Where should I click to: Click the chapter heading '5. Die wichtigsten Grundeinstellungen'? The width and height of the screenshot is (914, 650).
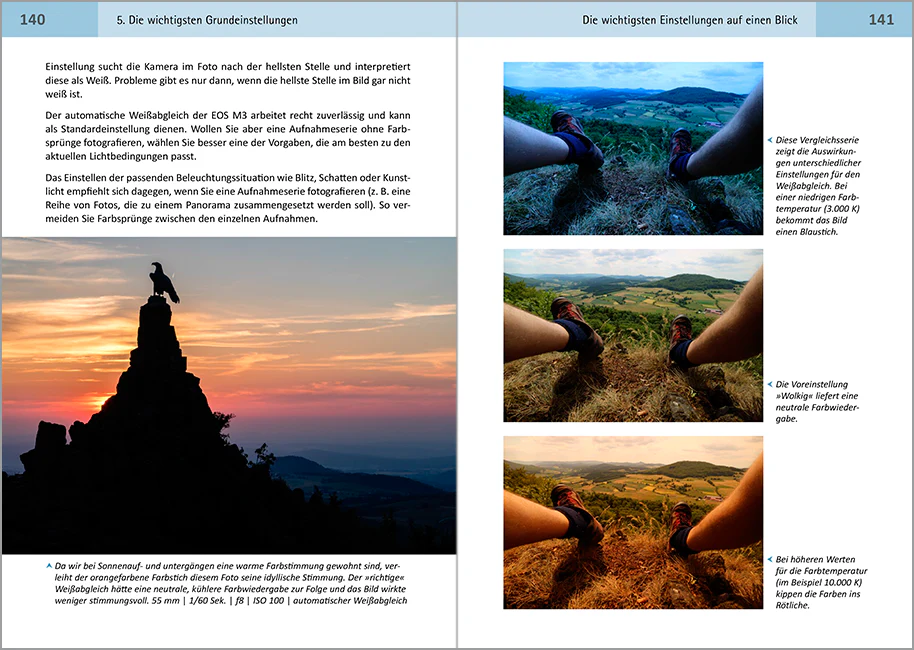(207, 20)
